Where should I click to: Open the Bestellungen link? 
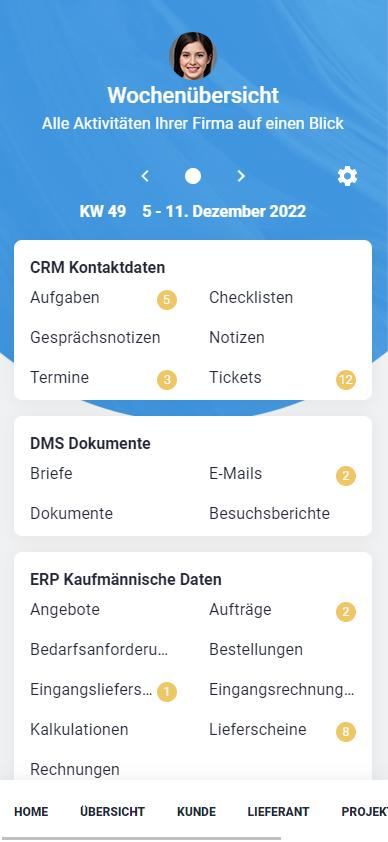[256, 650]
